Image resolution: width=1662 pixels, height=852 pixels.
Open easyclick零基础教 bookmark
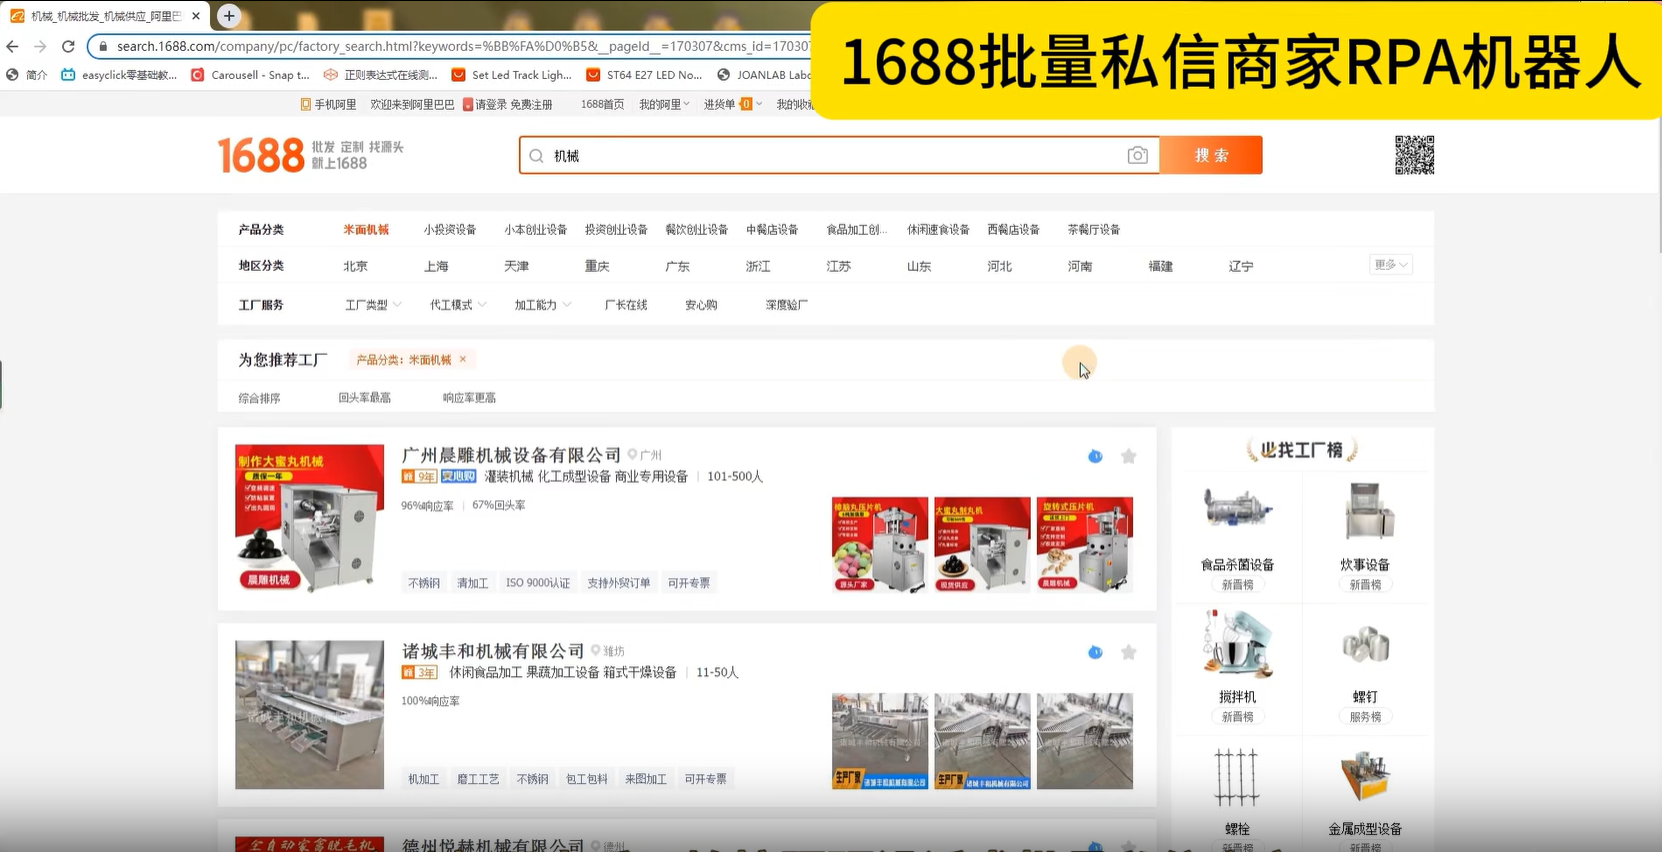coord(119,75)
